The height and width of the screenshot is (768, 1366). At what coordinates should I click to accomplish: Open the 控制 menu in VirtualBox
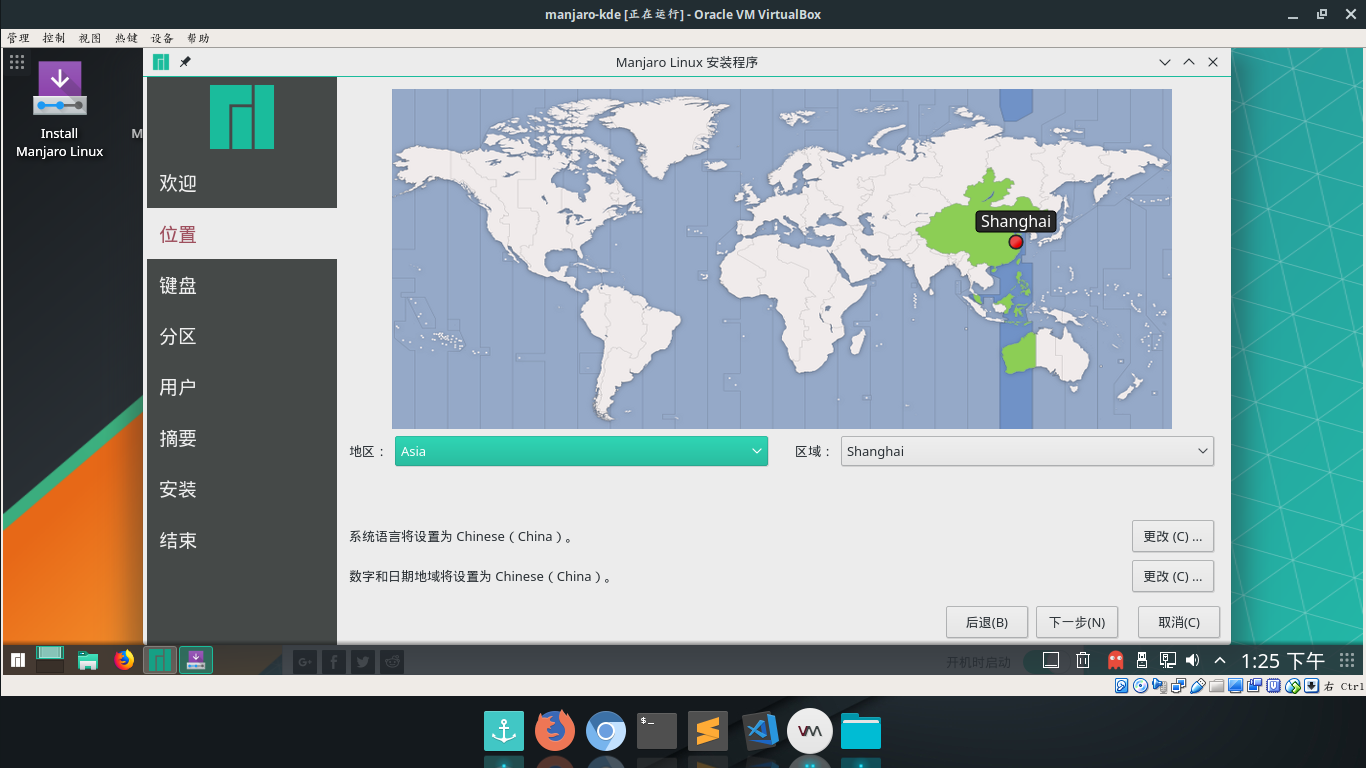point(54,38)
